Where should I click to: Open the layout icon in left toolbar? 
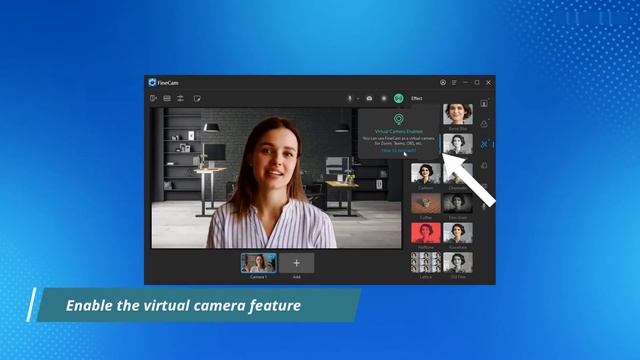(167, 98)
